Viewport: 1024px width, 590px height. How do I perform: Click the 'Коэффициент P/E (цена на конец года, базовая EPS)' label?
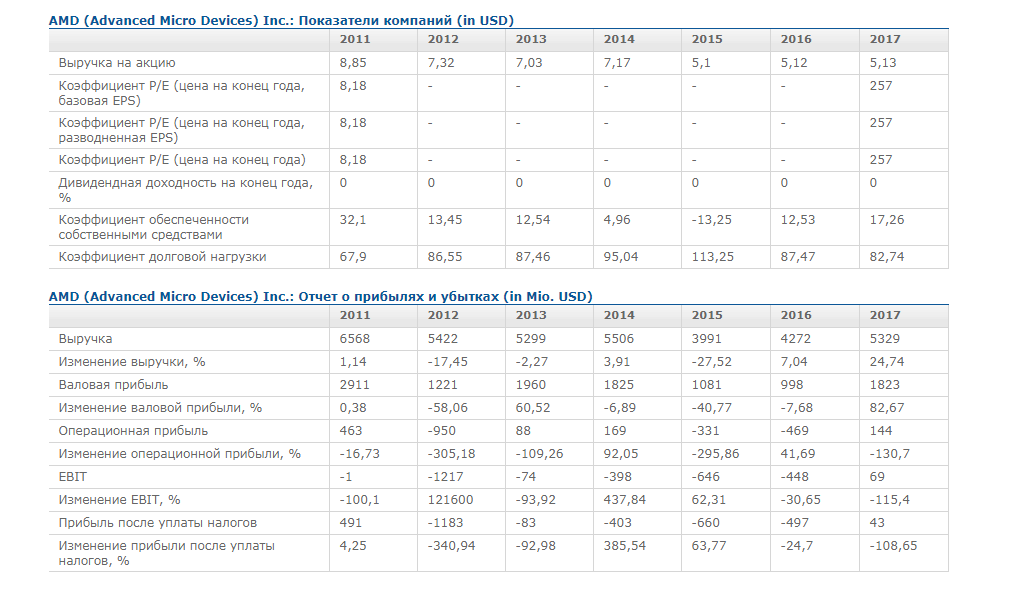(x=182, y=93)
